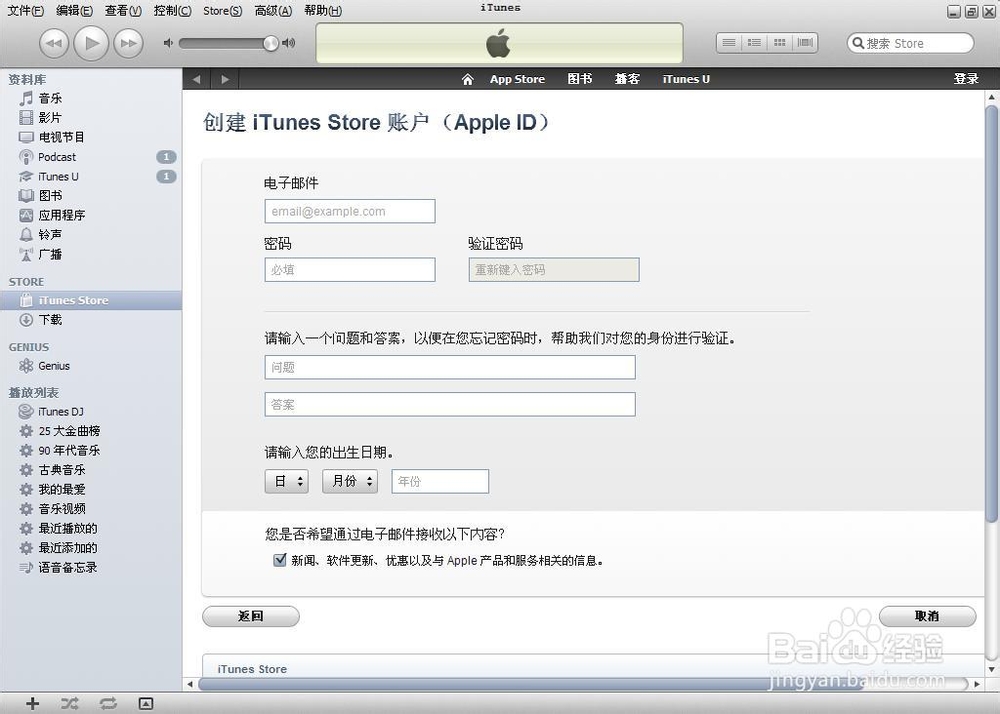
Task: Click the Home icon in the Store navigation bar
Action: [x=467, y=78]
